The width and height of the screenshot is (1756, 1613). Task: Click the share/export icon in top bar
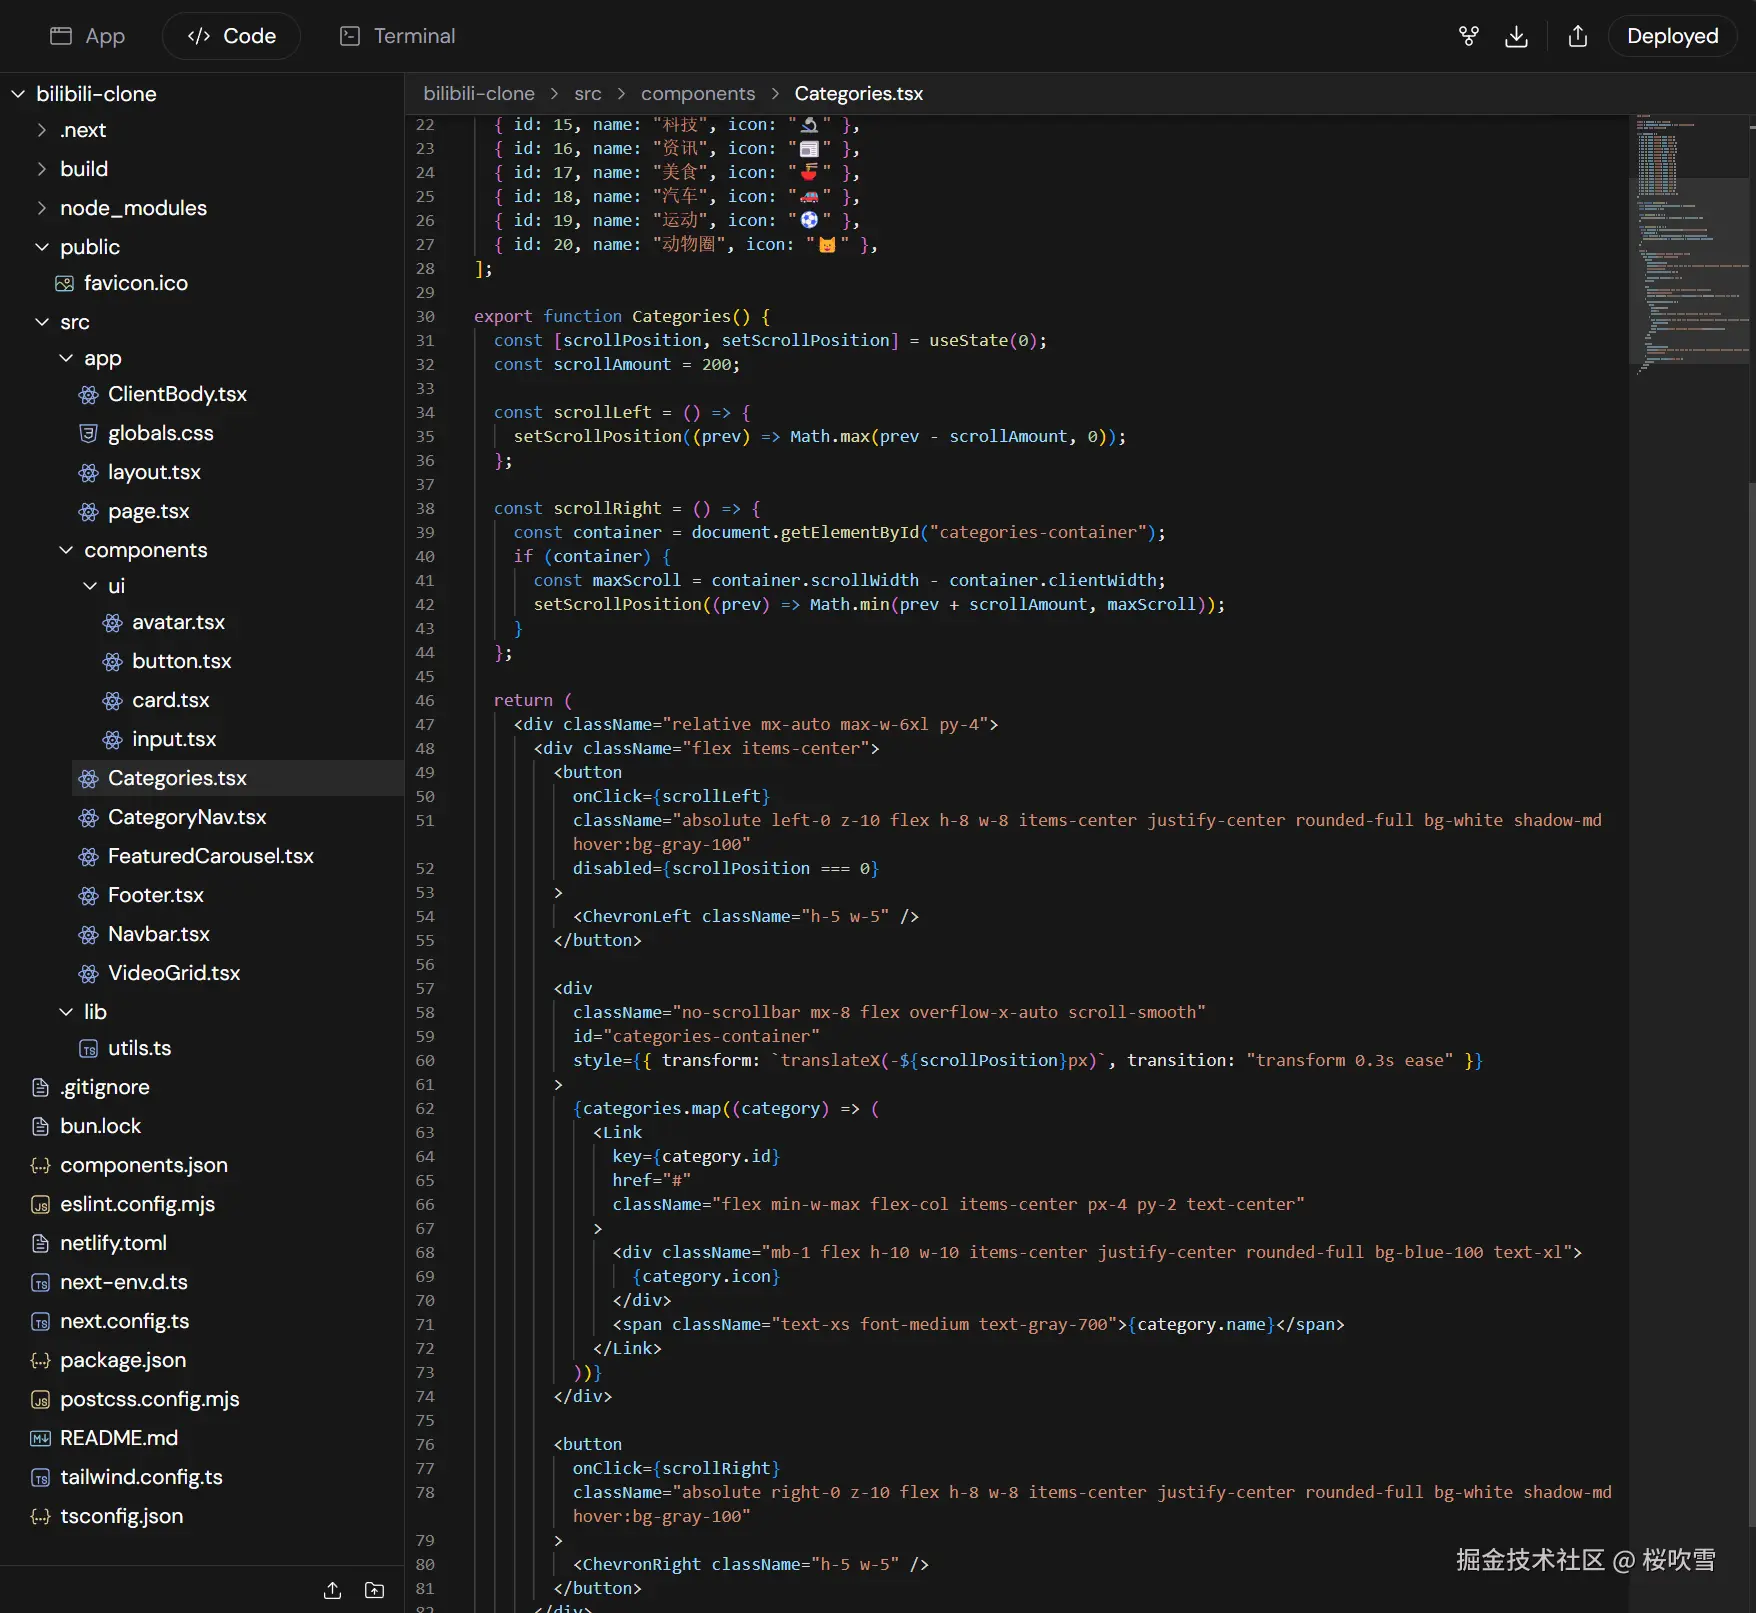1577,37
